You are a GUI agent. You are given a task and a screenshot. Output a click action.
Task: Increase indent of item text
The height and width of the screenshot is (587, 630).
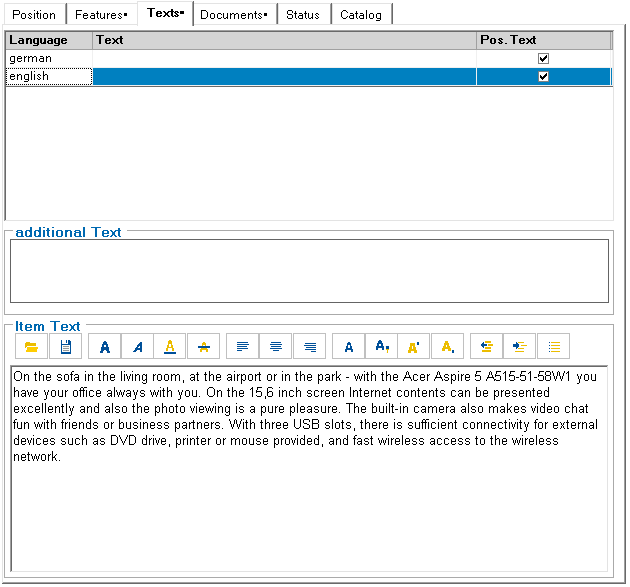520,346
